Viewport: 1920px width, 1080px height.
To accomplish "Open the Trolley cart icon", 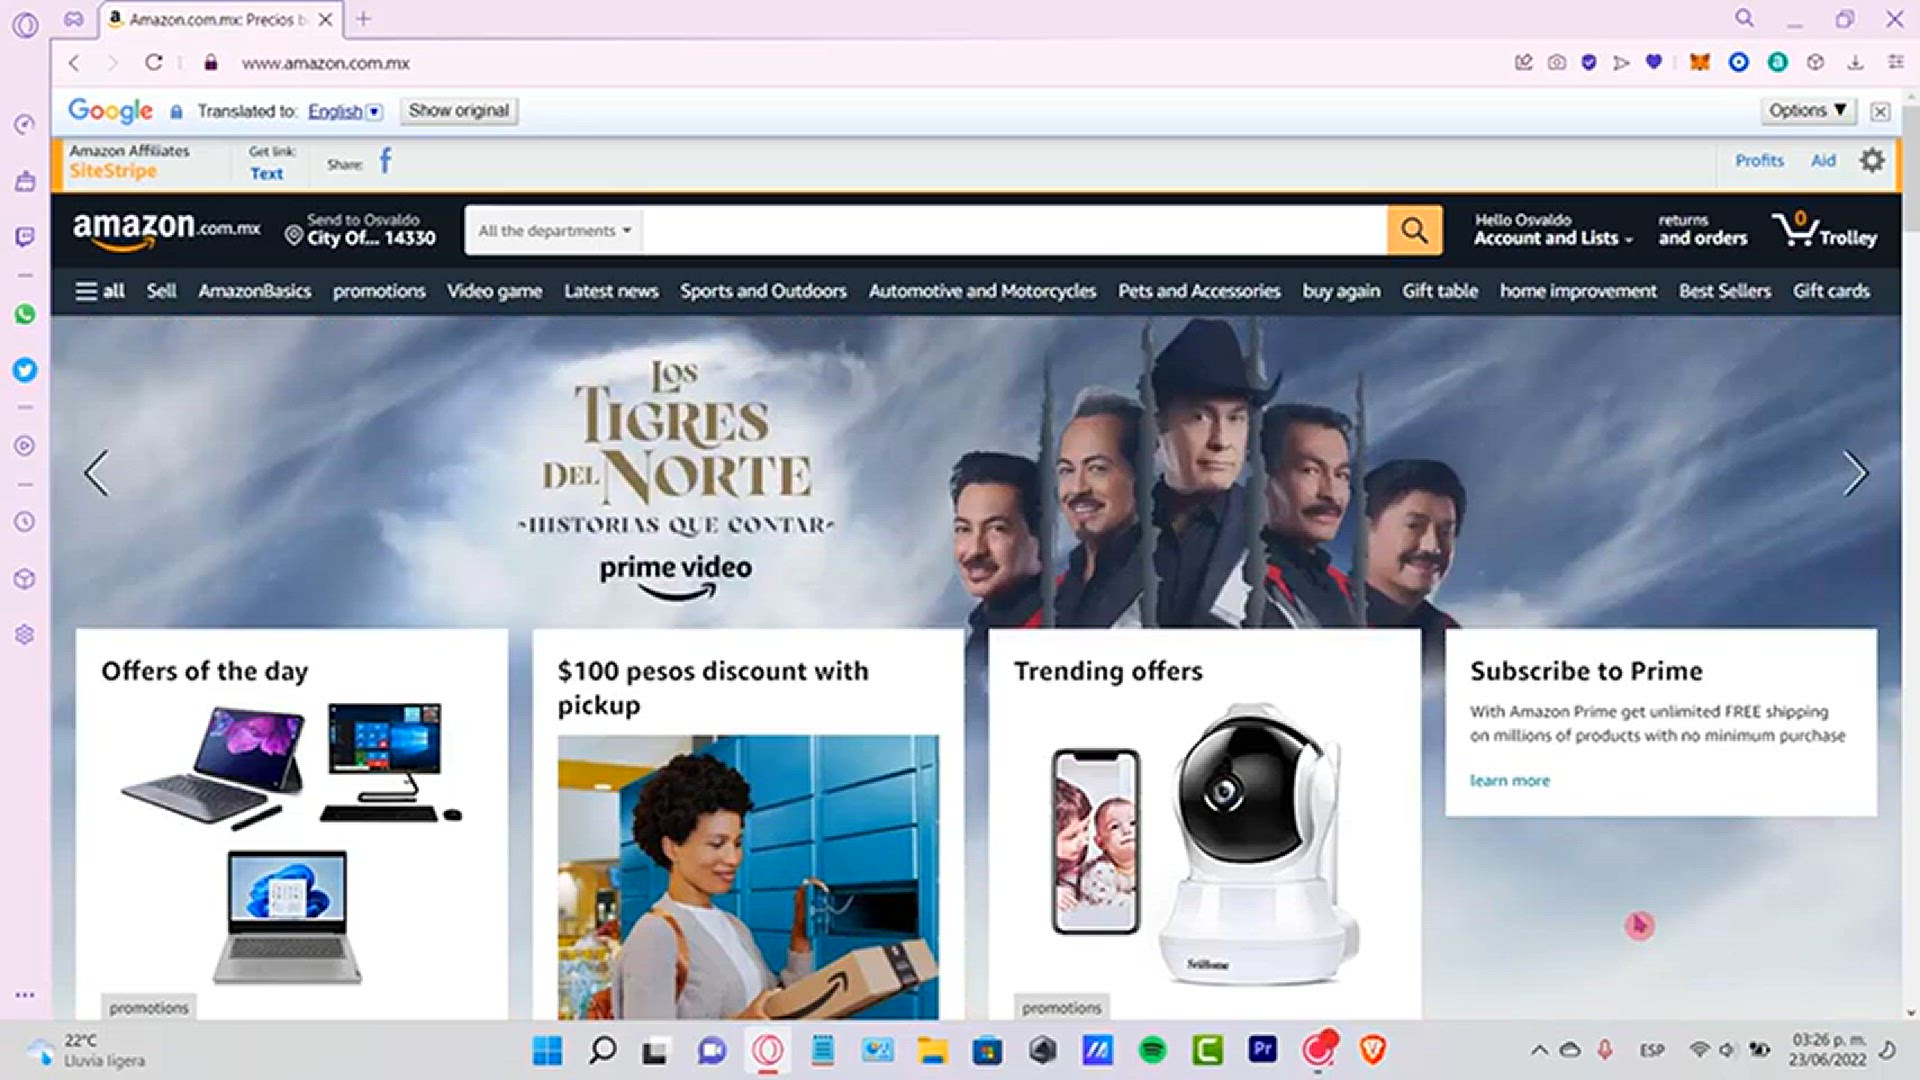I will pos(1825,230).
